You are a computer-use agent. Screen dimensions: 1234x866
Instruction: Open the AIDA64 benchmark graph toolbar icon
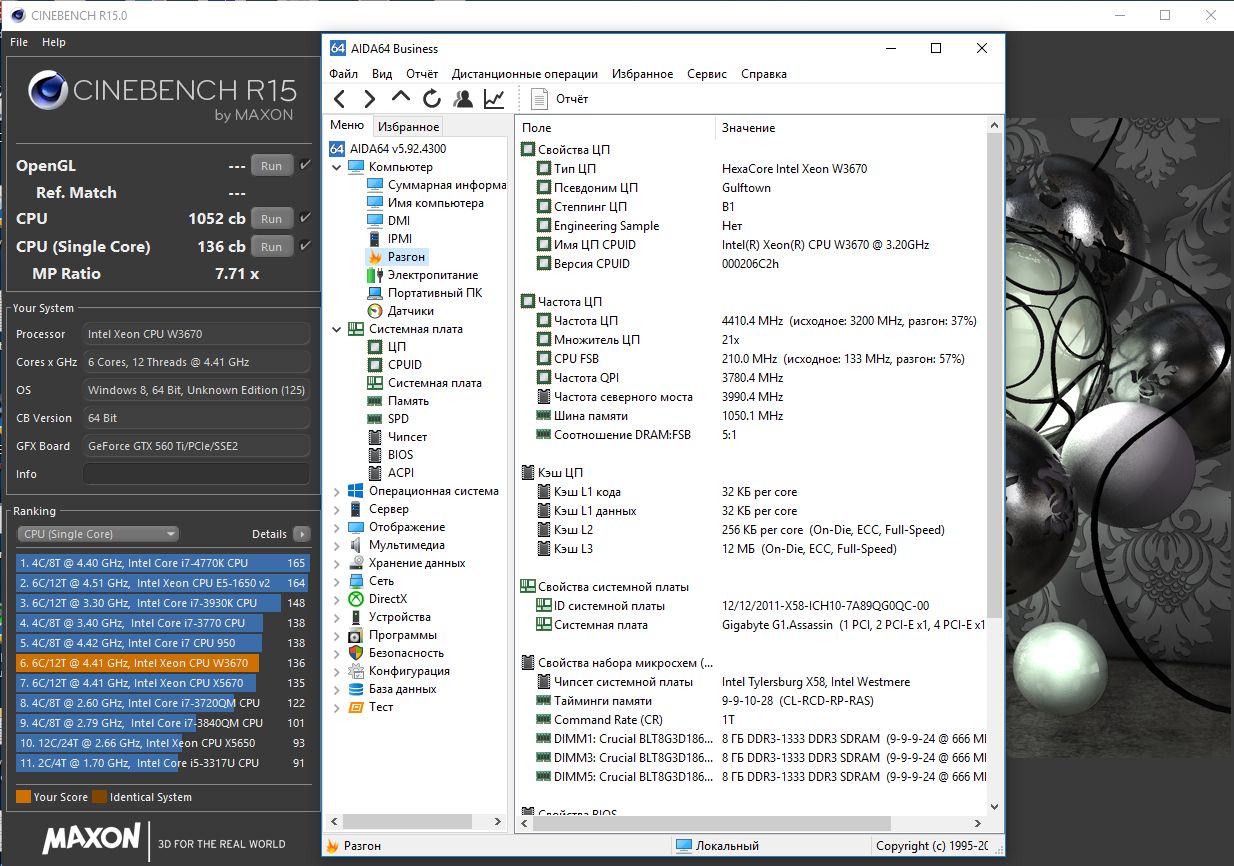[x=494, y=99]
